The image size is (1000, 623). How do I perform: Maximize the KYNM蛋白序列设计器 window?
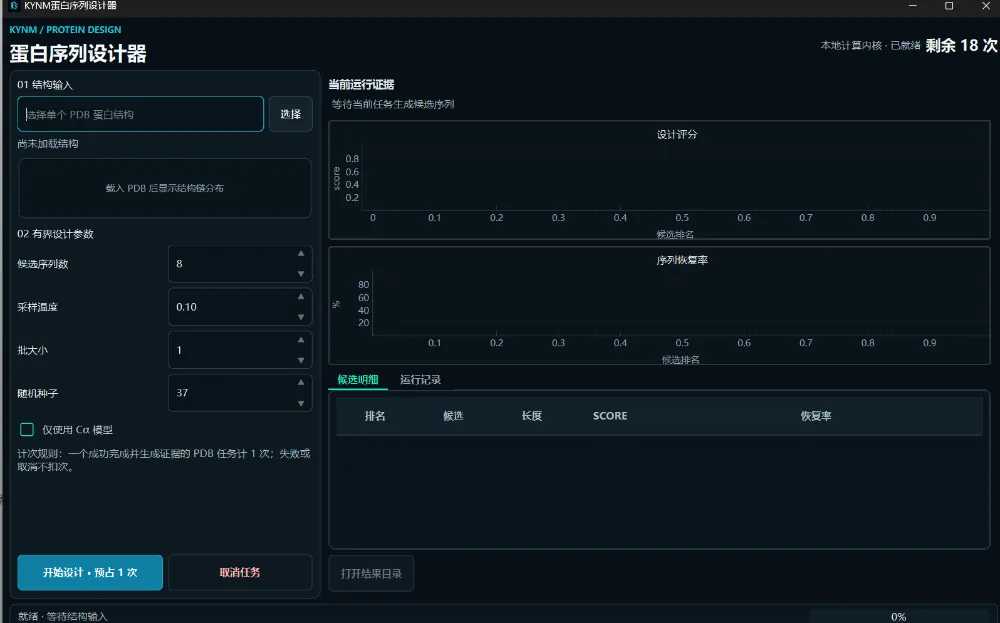tap(949, 6)
